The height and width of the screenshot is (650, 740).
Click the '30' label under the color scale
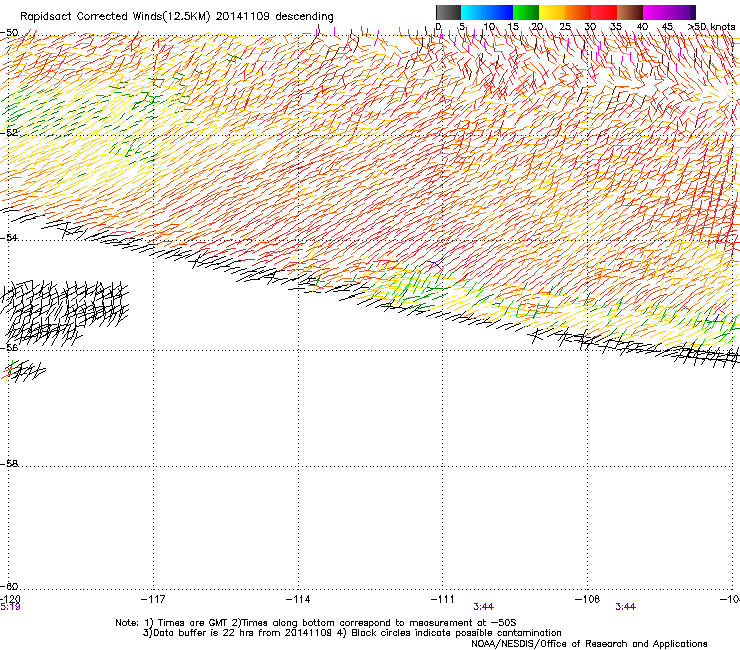coord(590,26)
